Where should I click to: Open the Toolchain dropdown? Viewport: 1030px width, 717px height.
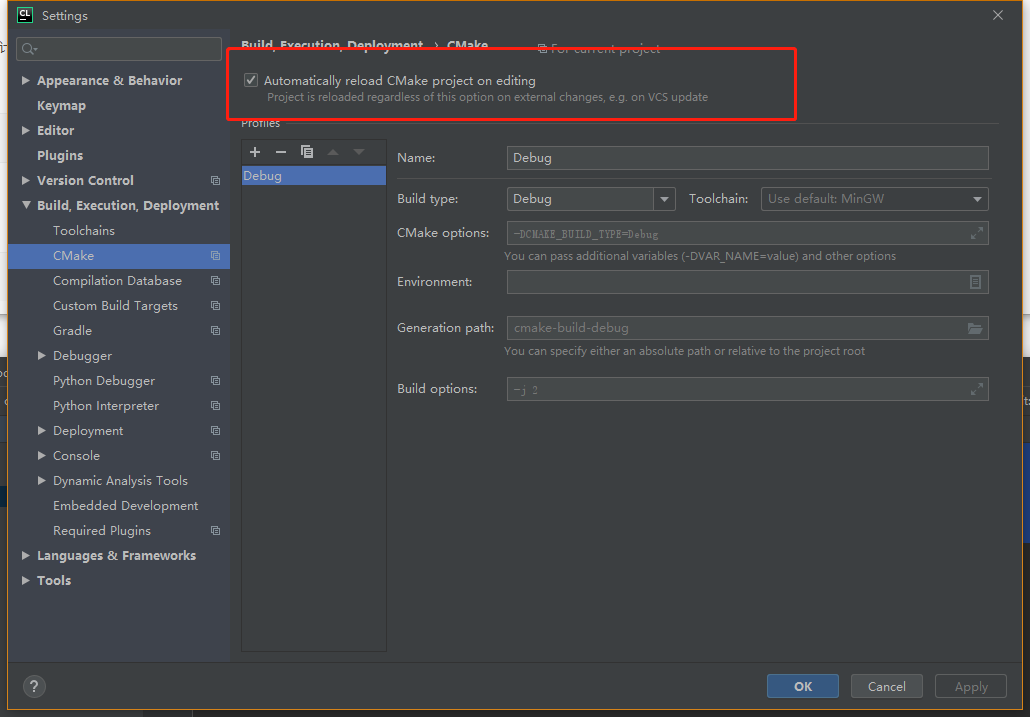[977, 198]
